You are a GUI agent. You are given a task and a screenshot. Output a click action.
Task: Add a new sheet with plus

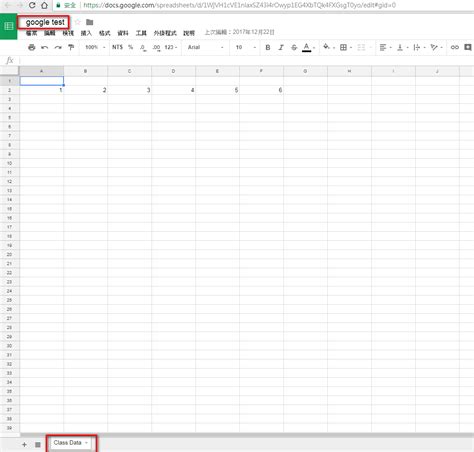click(24, 444)
